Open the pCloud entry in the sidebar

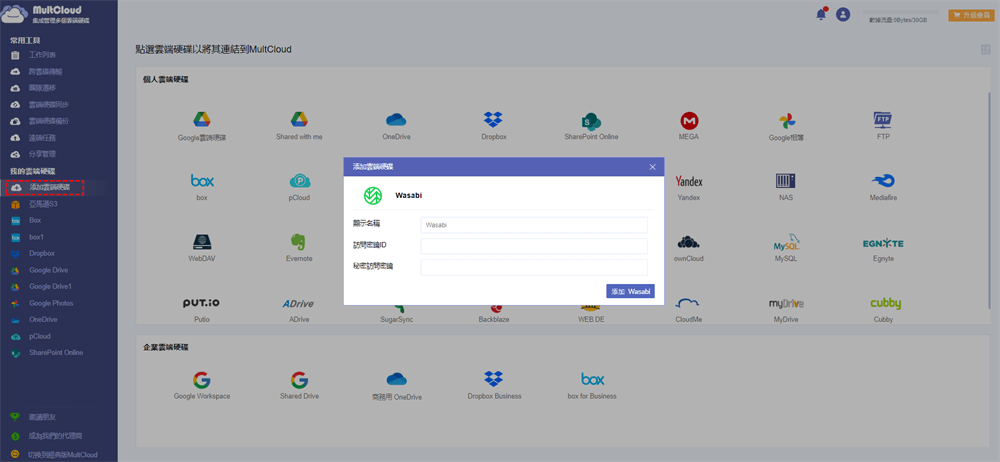(40, 336)
